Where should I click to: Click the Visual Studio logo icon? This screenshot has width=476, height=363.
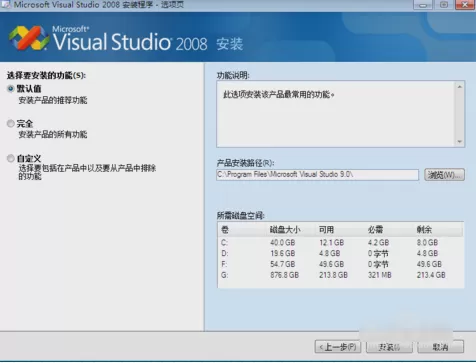pyautogui.click(x=29, y=38)
